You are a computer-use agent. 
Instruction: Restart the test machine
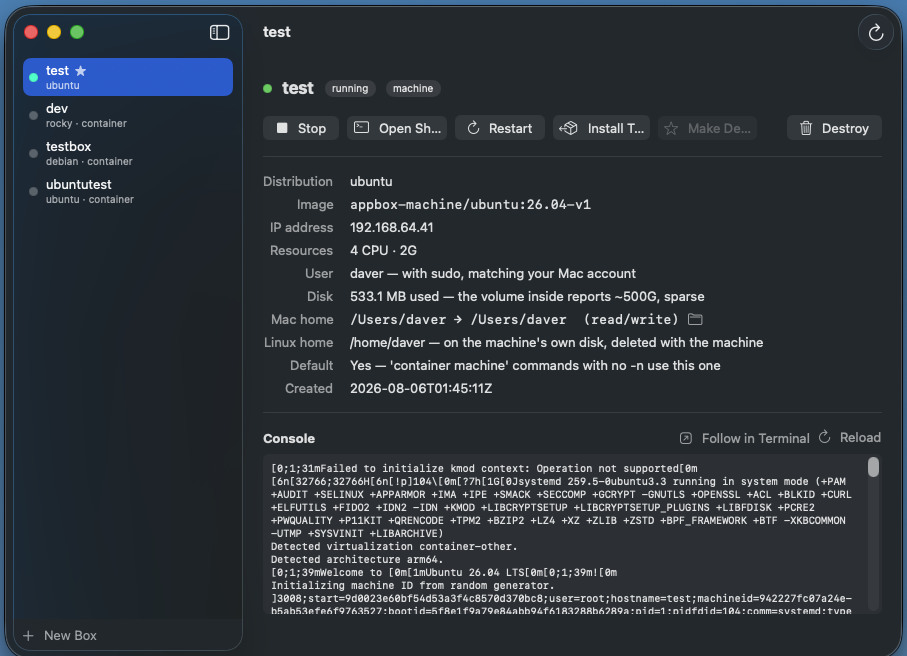(x=500, y=128)
